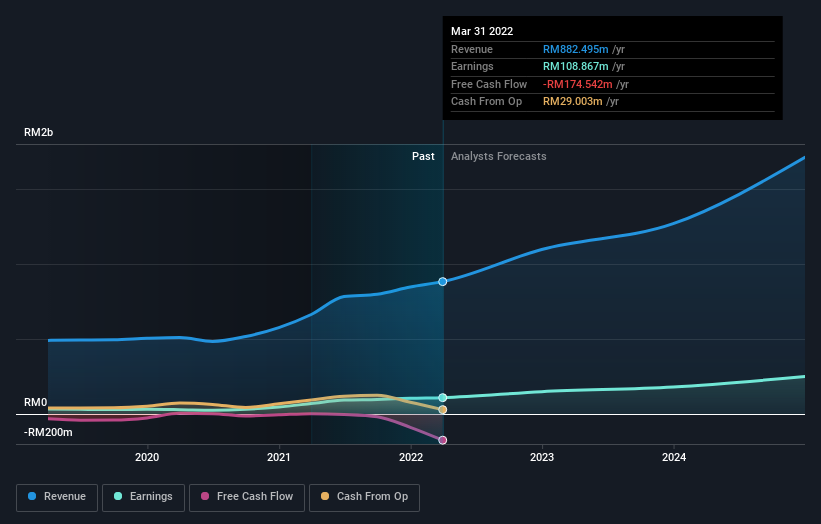Image resolution: width=821 pixels, height=524 pixels.
Task: Click the RM882.495m revenue value
Action: [x=575, y=49]
